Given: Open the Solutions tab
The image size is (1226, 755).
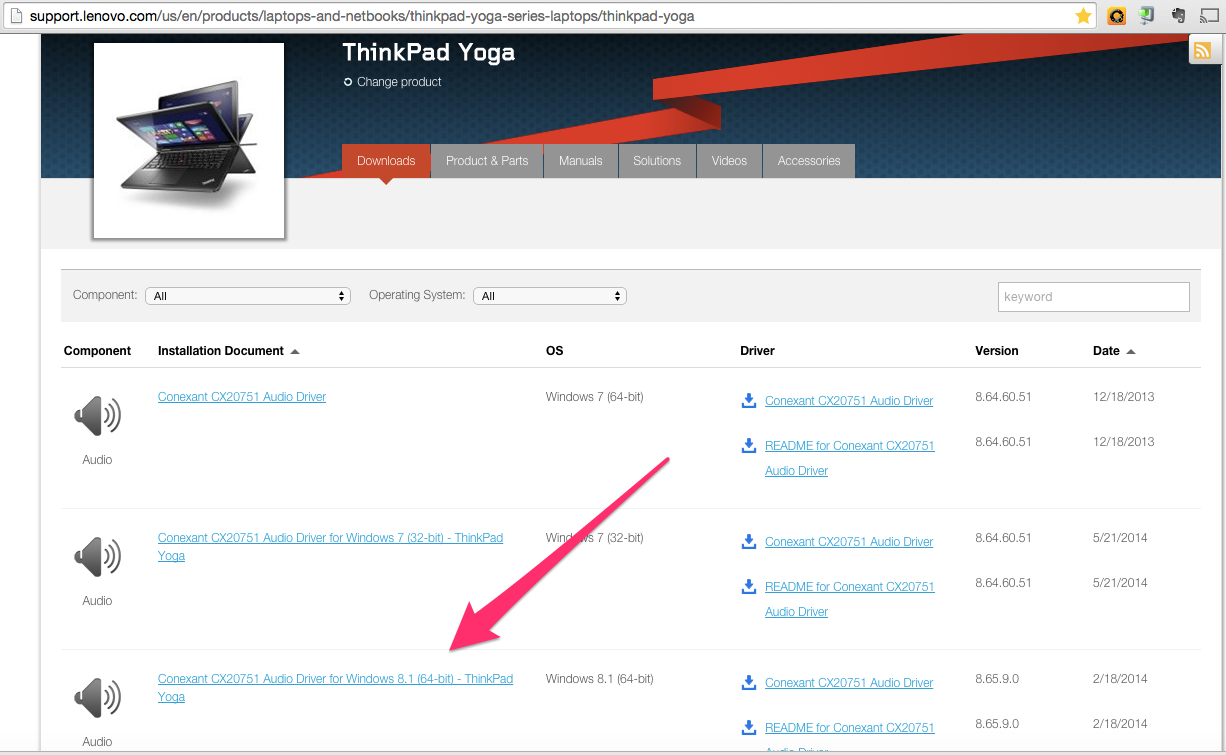Looking at the screenshot, I should pyautogui.click(x=657, y=161).
